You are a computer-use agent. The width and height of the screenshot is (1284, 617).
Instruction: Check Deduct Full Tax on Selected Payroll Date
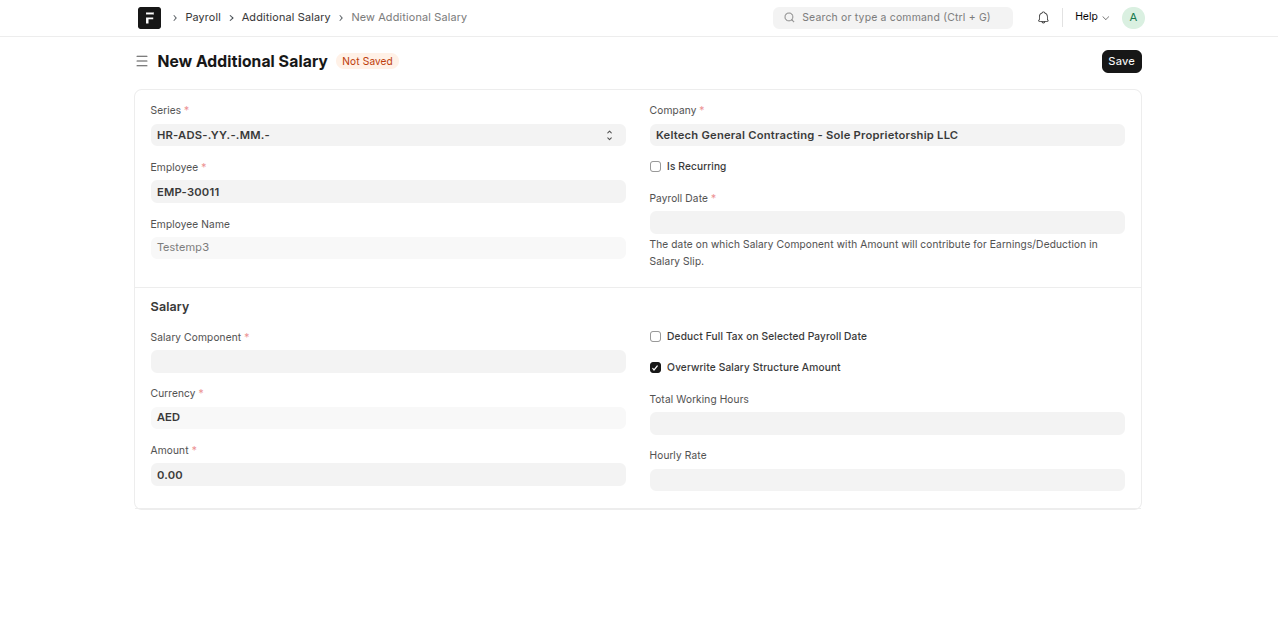[656, 337]
